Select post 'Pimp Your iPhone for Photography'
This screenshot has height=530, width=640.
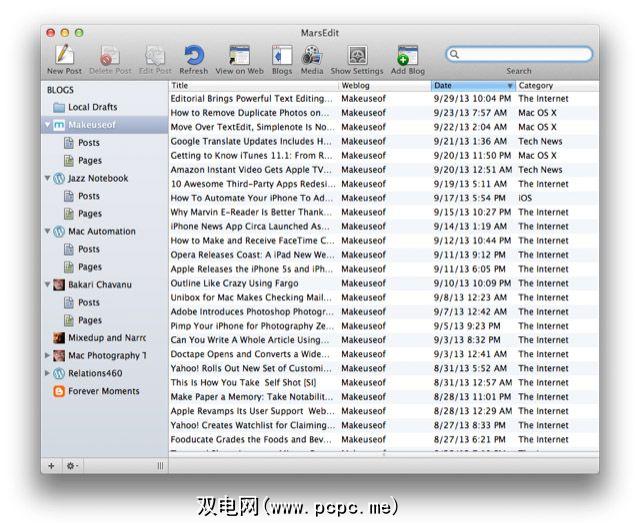[384, 326]
